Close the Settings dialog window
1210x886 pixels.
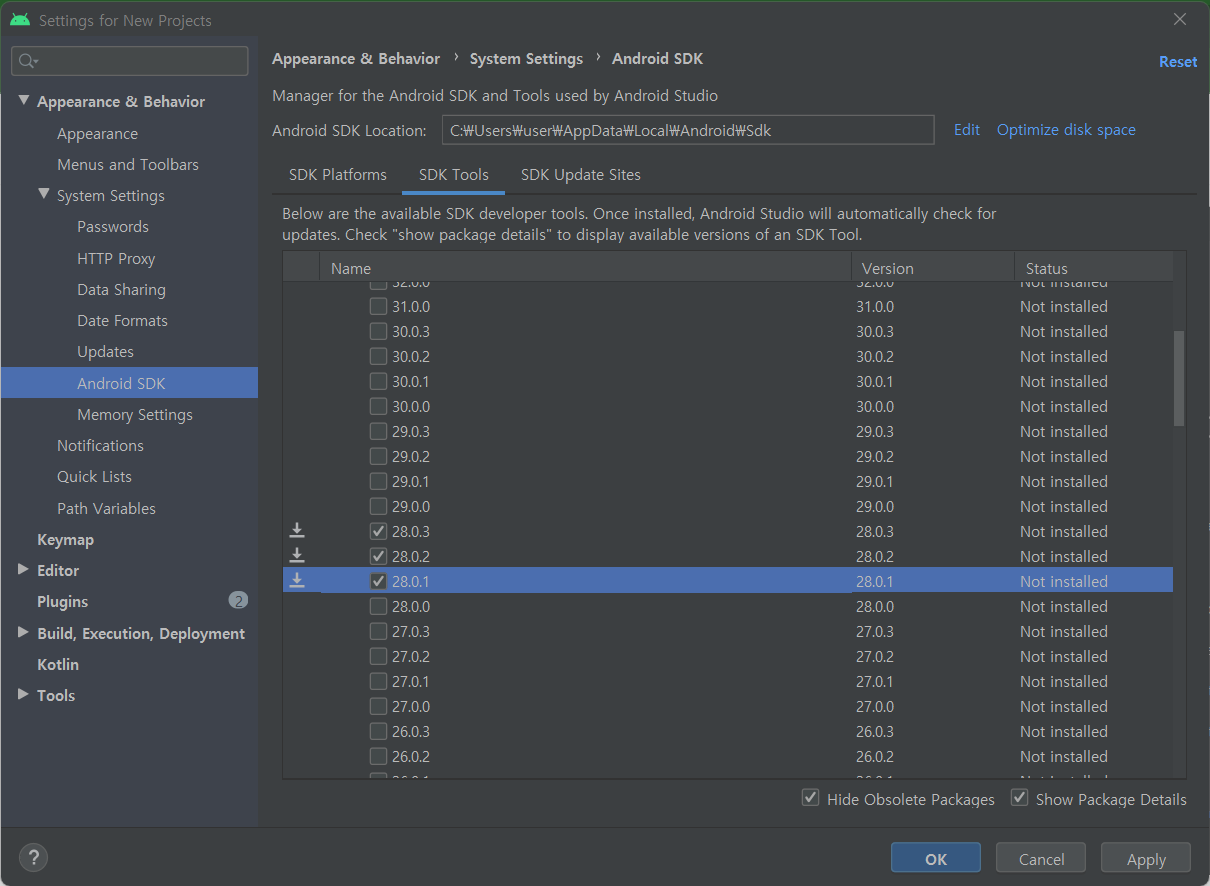click(x=1180, y=19)
